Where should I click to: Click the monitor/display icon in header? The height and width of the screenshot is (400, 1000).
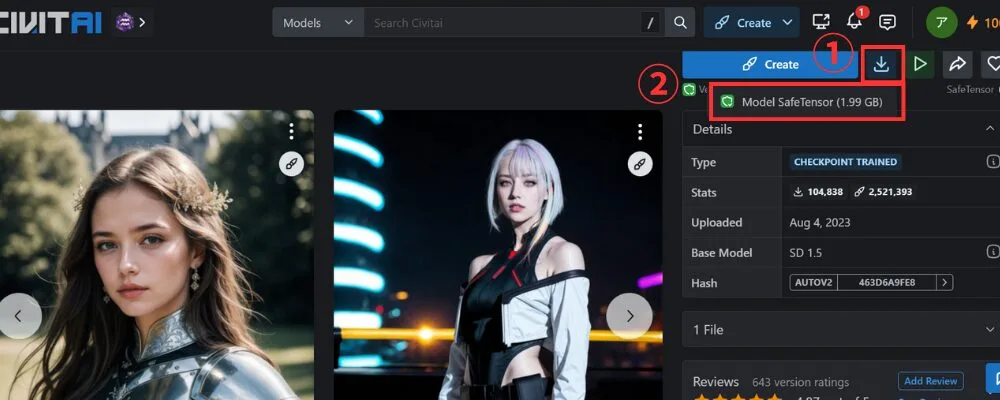[821, 22]
